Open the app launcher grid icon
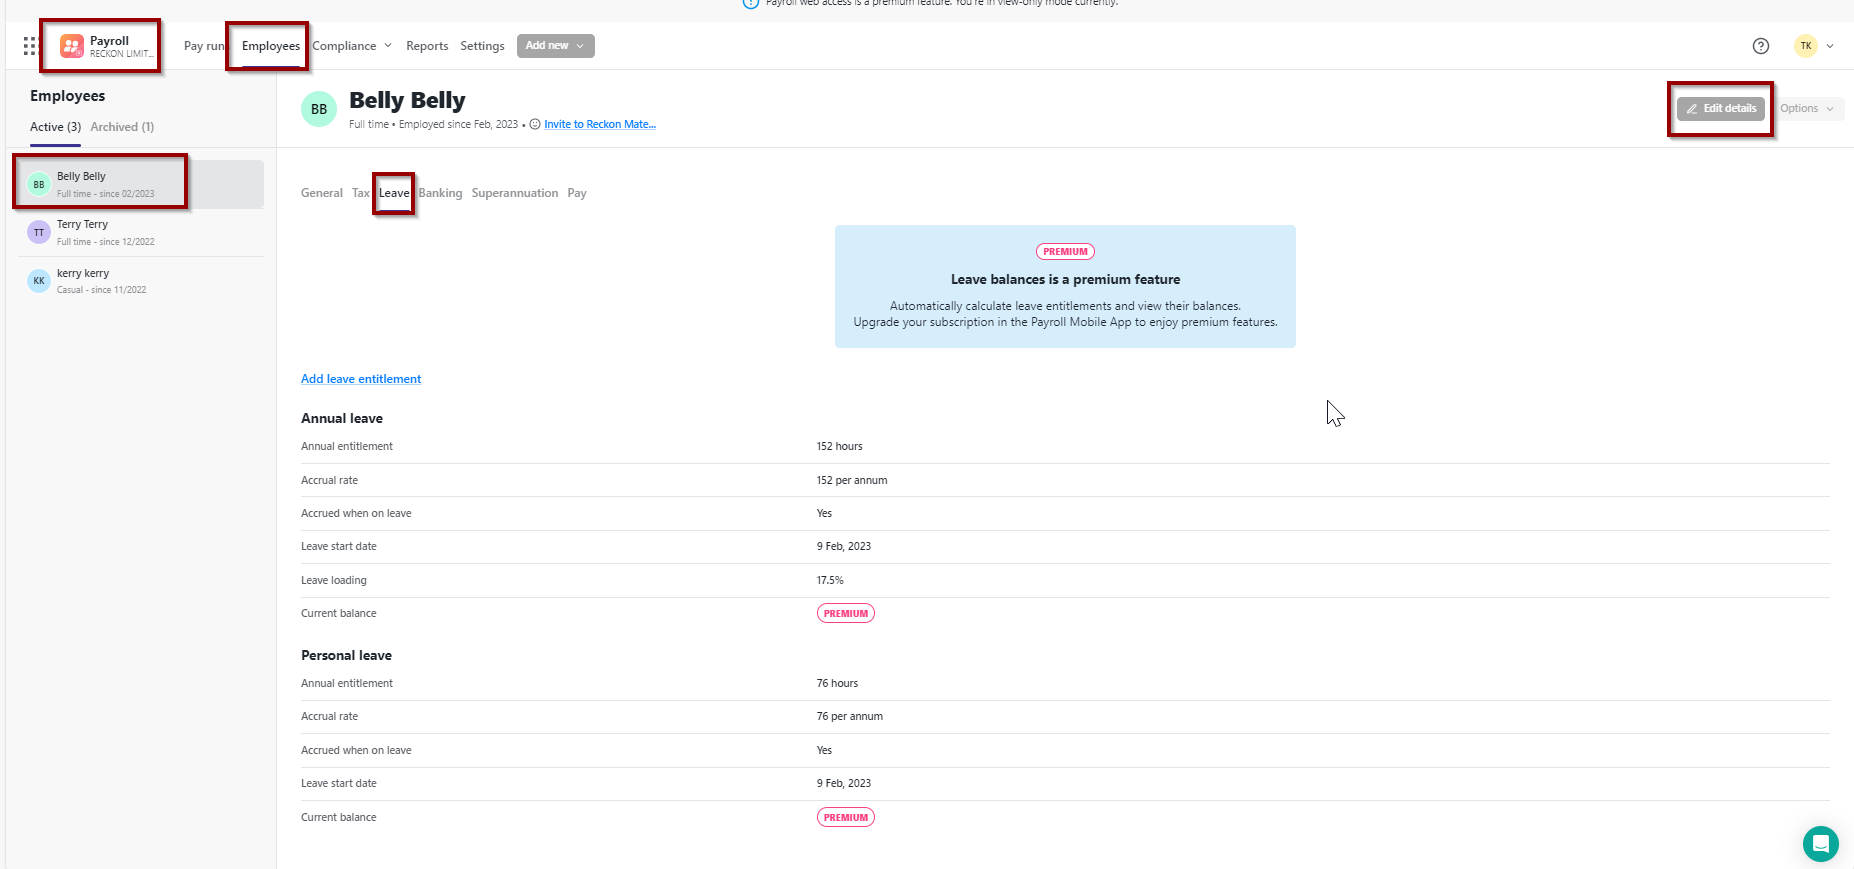Screen dimensions: 1854x869 tap(30, 46)
